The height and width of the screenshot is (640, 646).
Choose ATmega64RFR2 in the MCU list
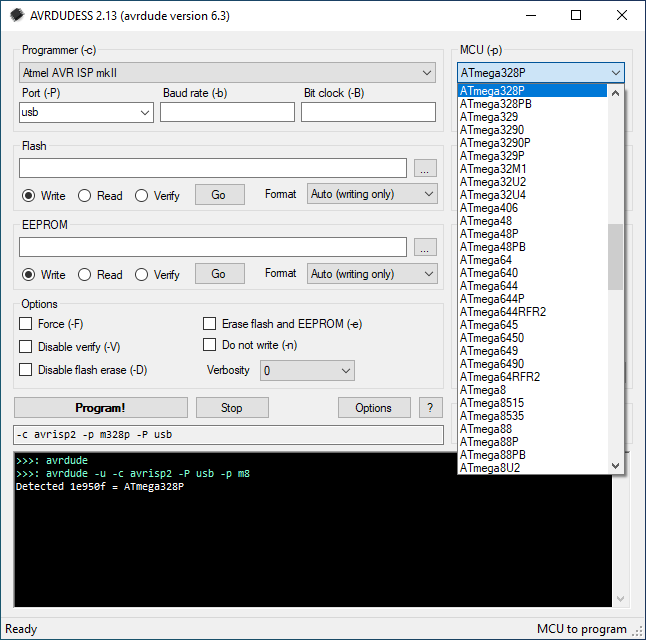coord(532,377)
